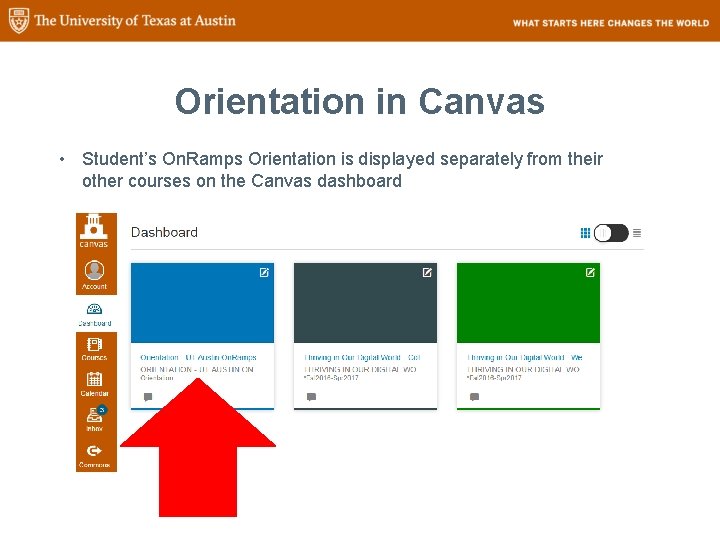The width and height of the screenshot is (720, 540).
Task: Edit the blue Orientation course card
Action: [264, 273]
